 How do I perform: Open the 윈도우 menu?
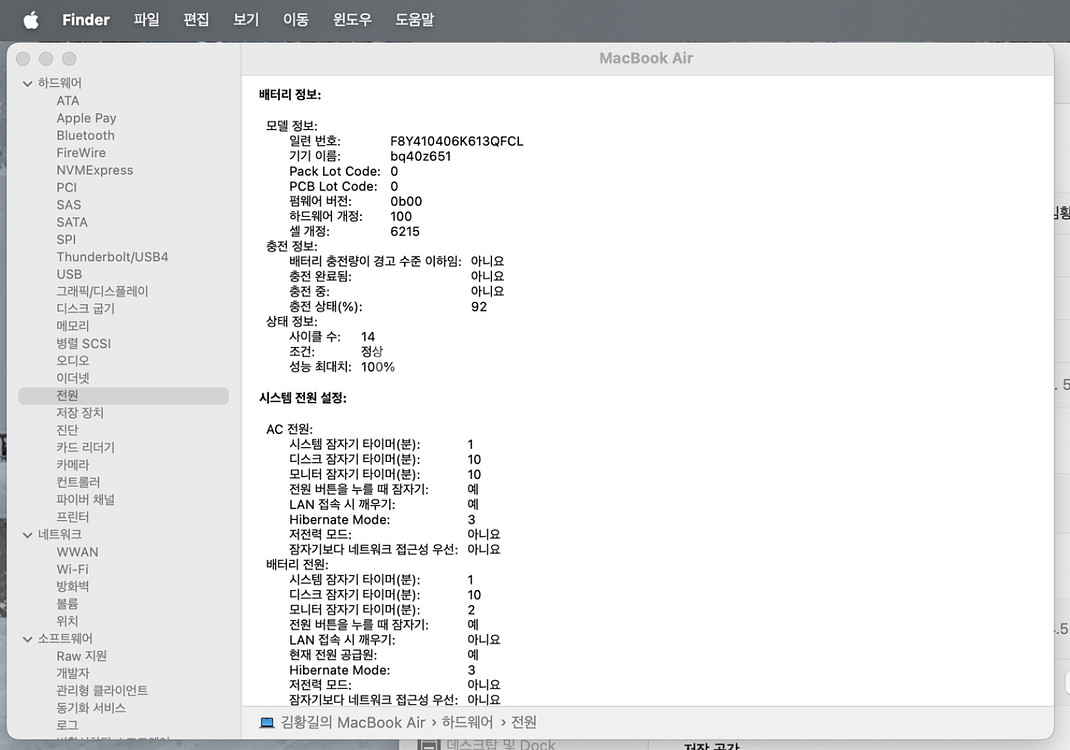tap(352, 20)
